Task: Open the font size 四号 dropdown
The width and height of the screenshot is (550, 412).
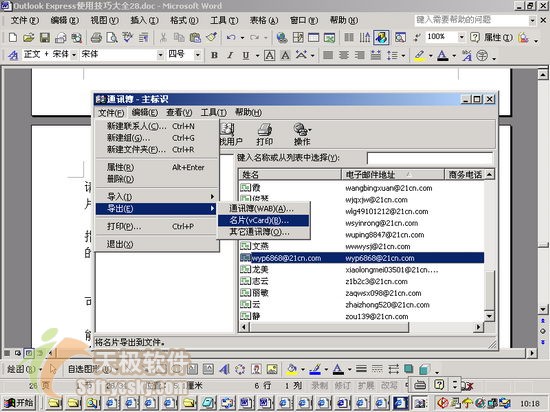Action: 198,55
